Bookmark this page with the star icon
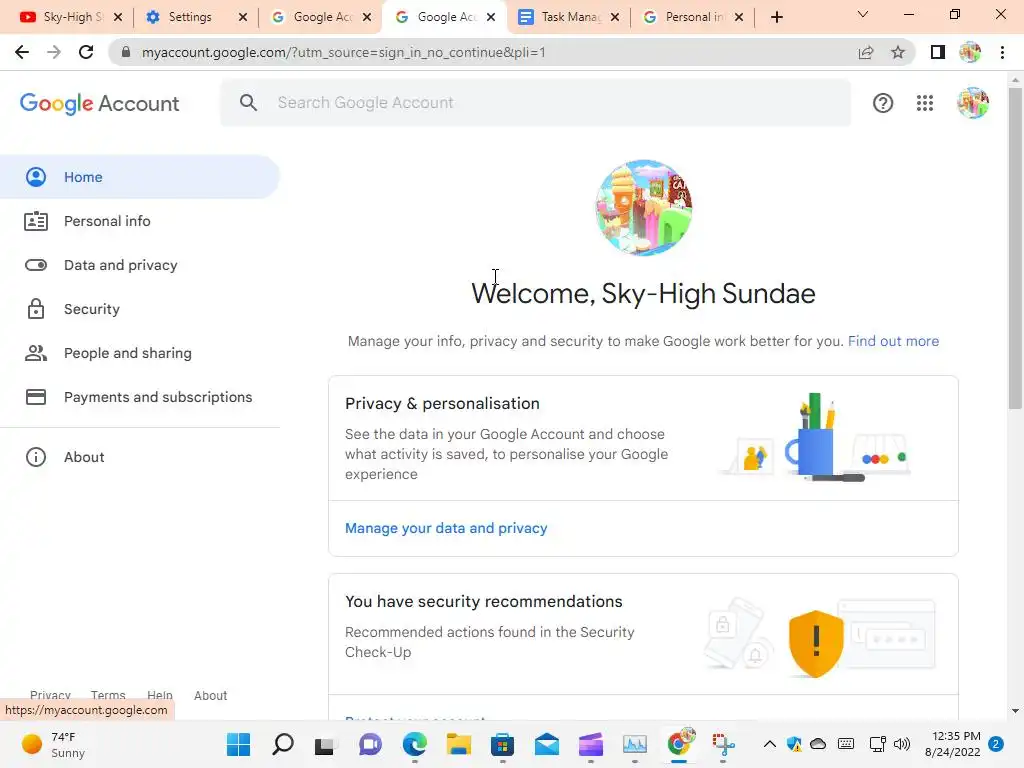 click(898, 52)
